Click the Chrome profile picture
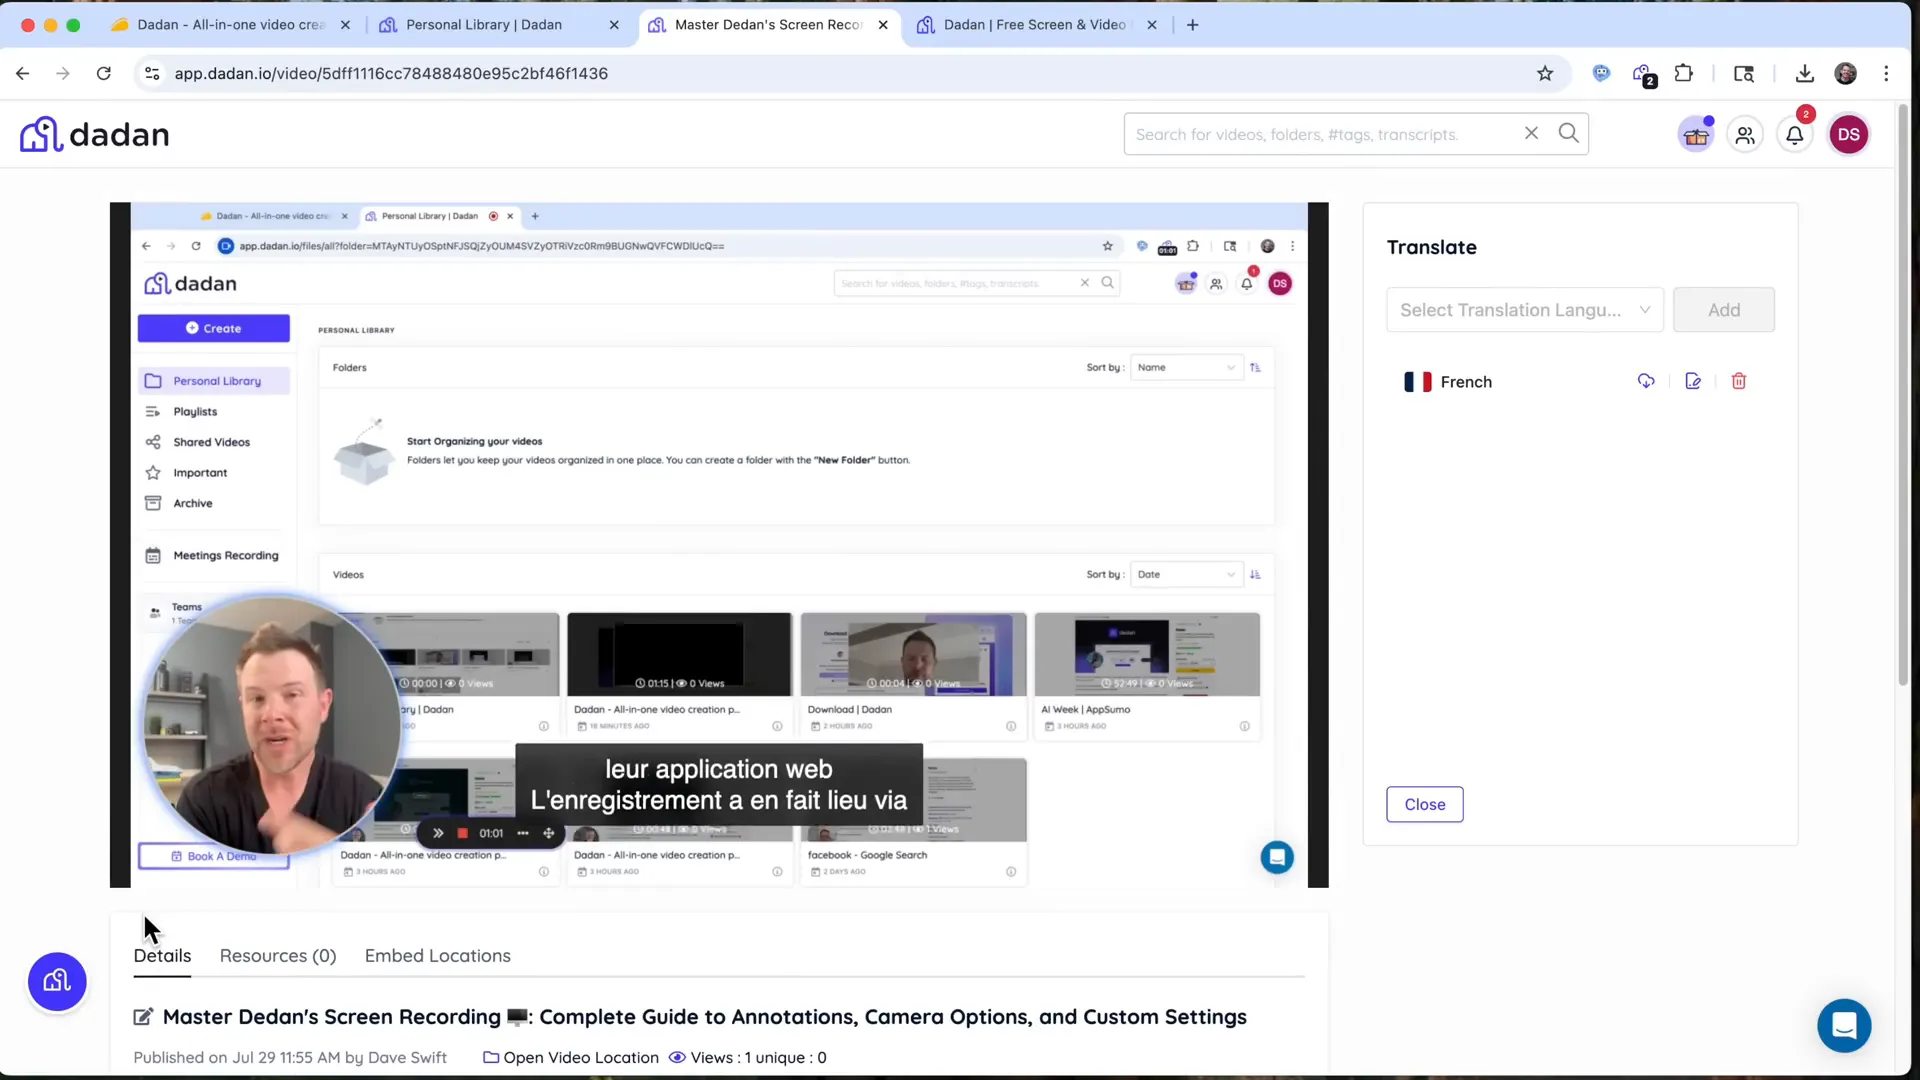1920x1080 pixels. click(1845, 73)
